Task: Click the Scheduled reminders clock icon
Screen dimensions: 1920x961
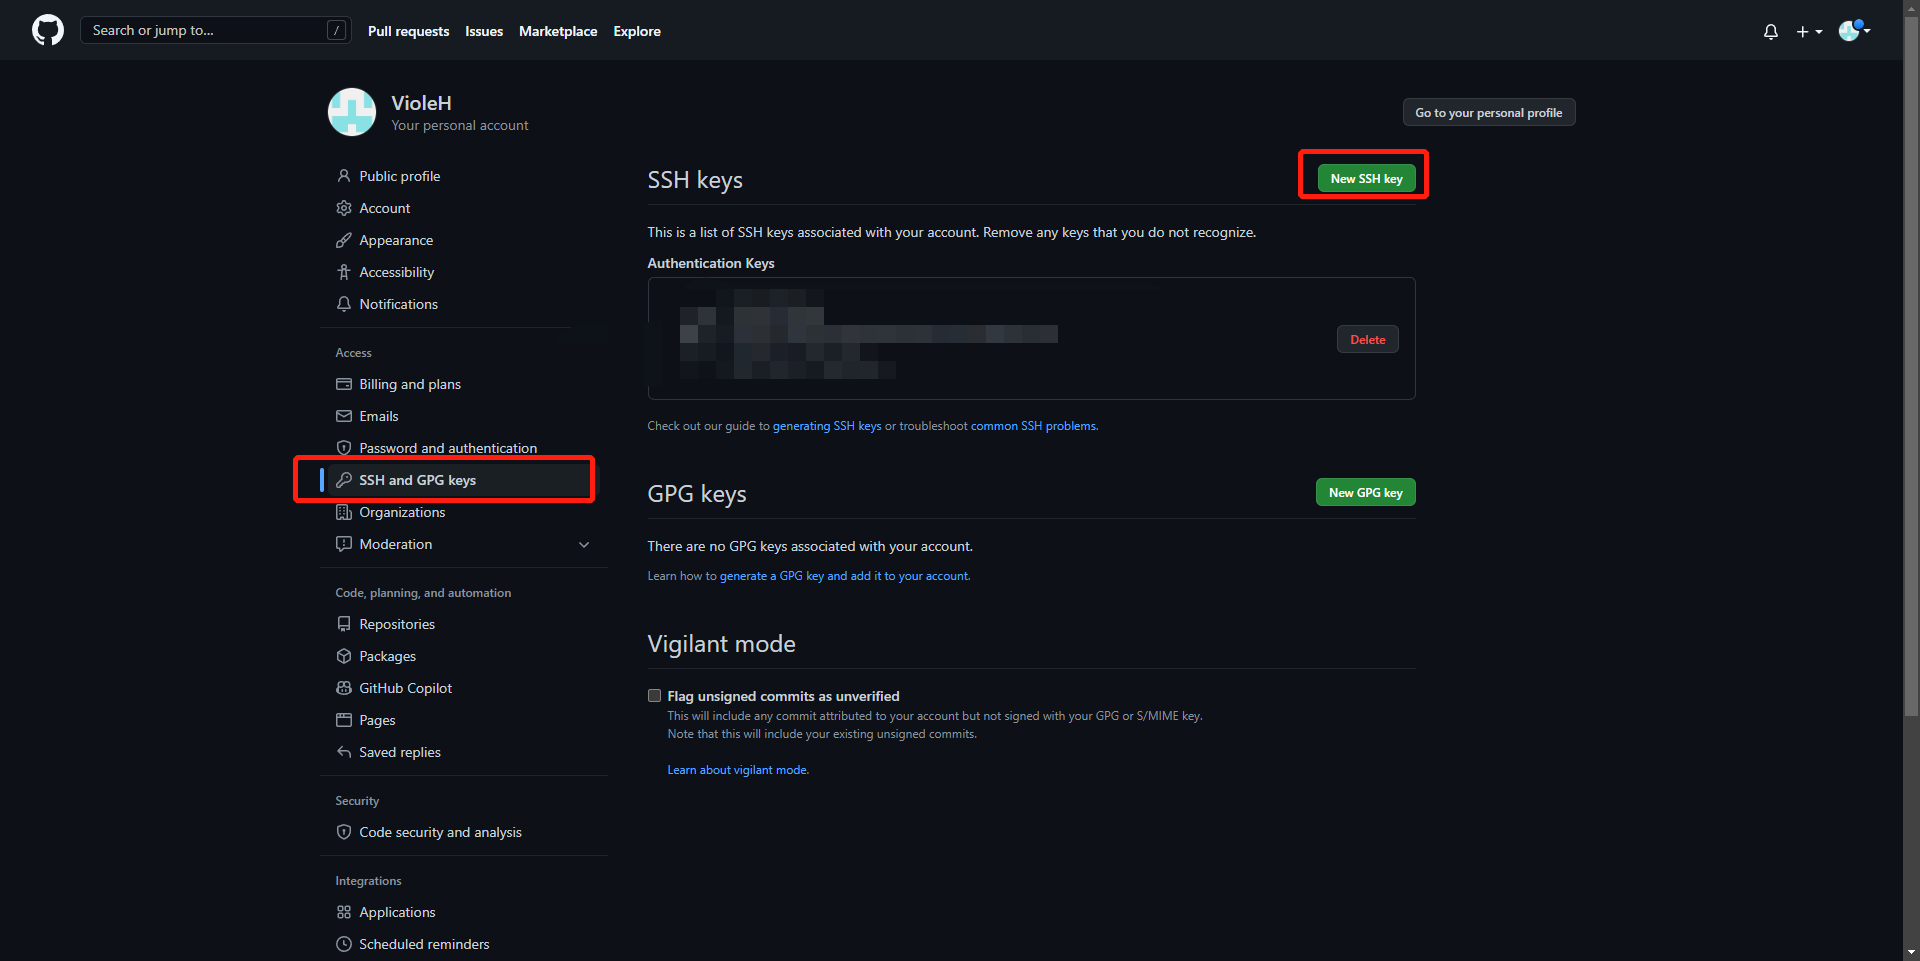Action: click(x=344, y=944)
